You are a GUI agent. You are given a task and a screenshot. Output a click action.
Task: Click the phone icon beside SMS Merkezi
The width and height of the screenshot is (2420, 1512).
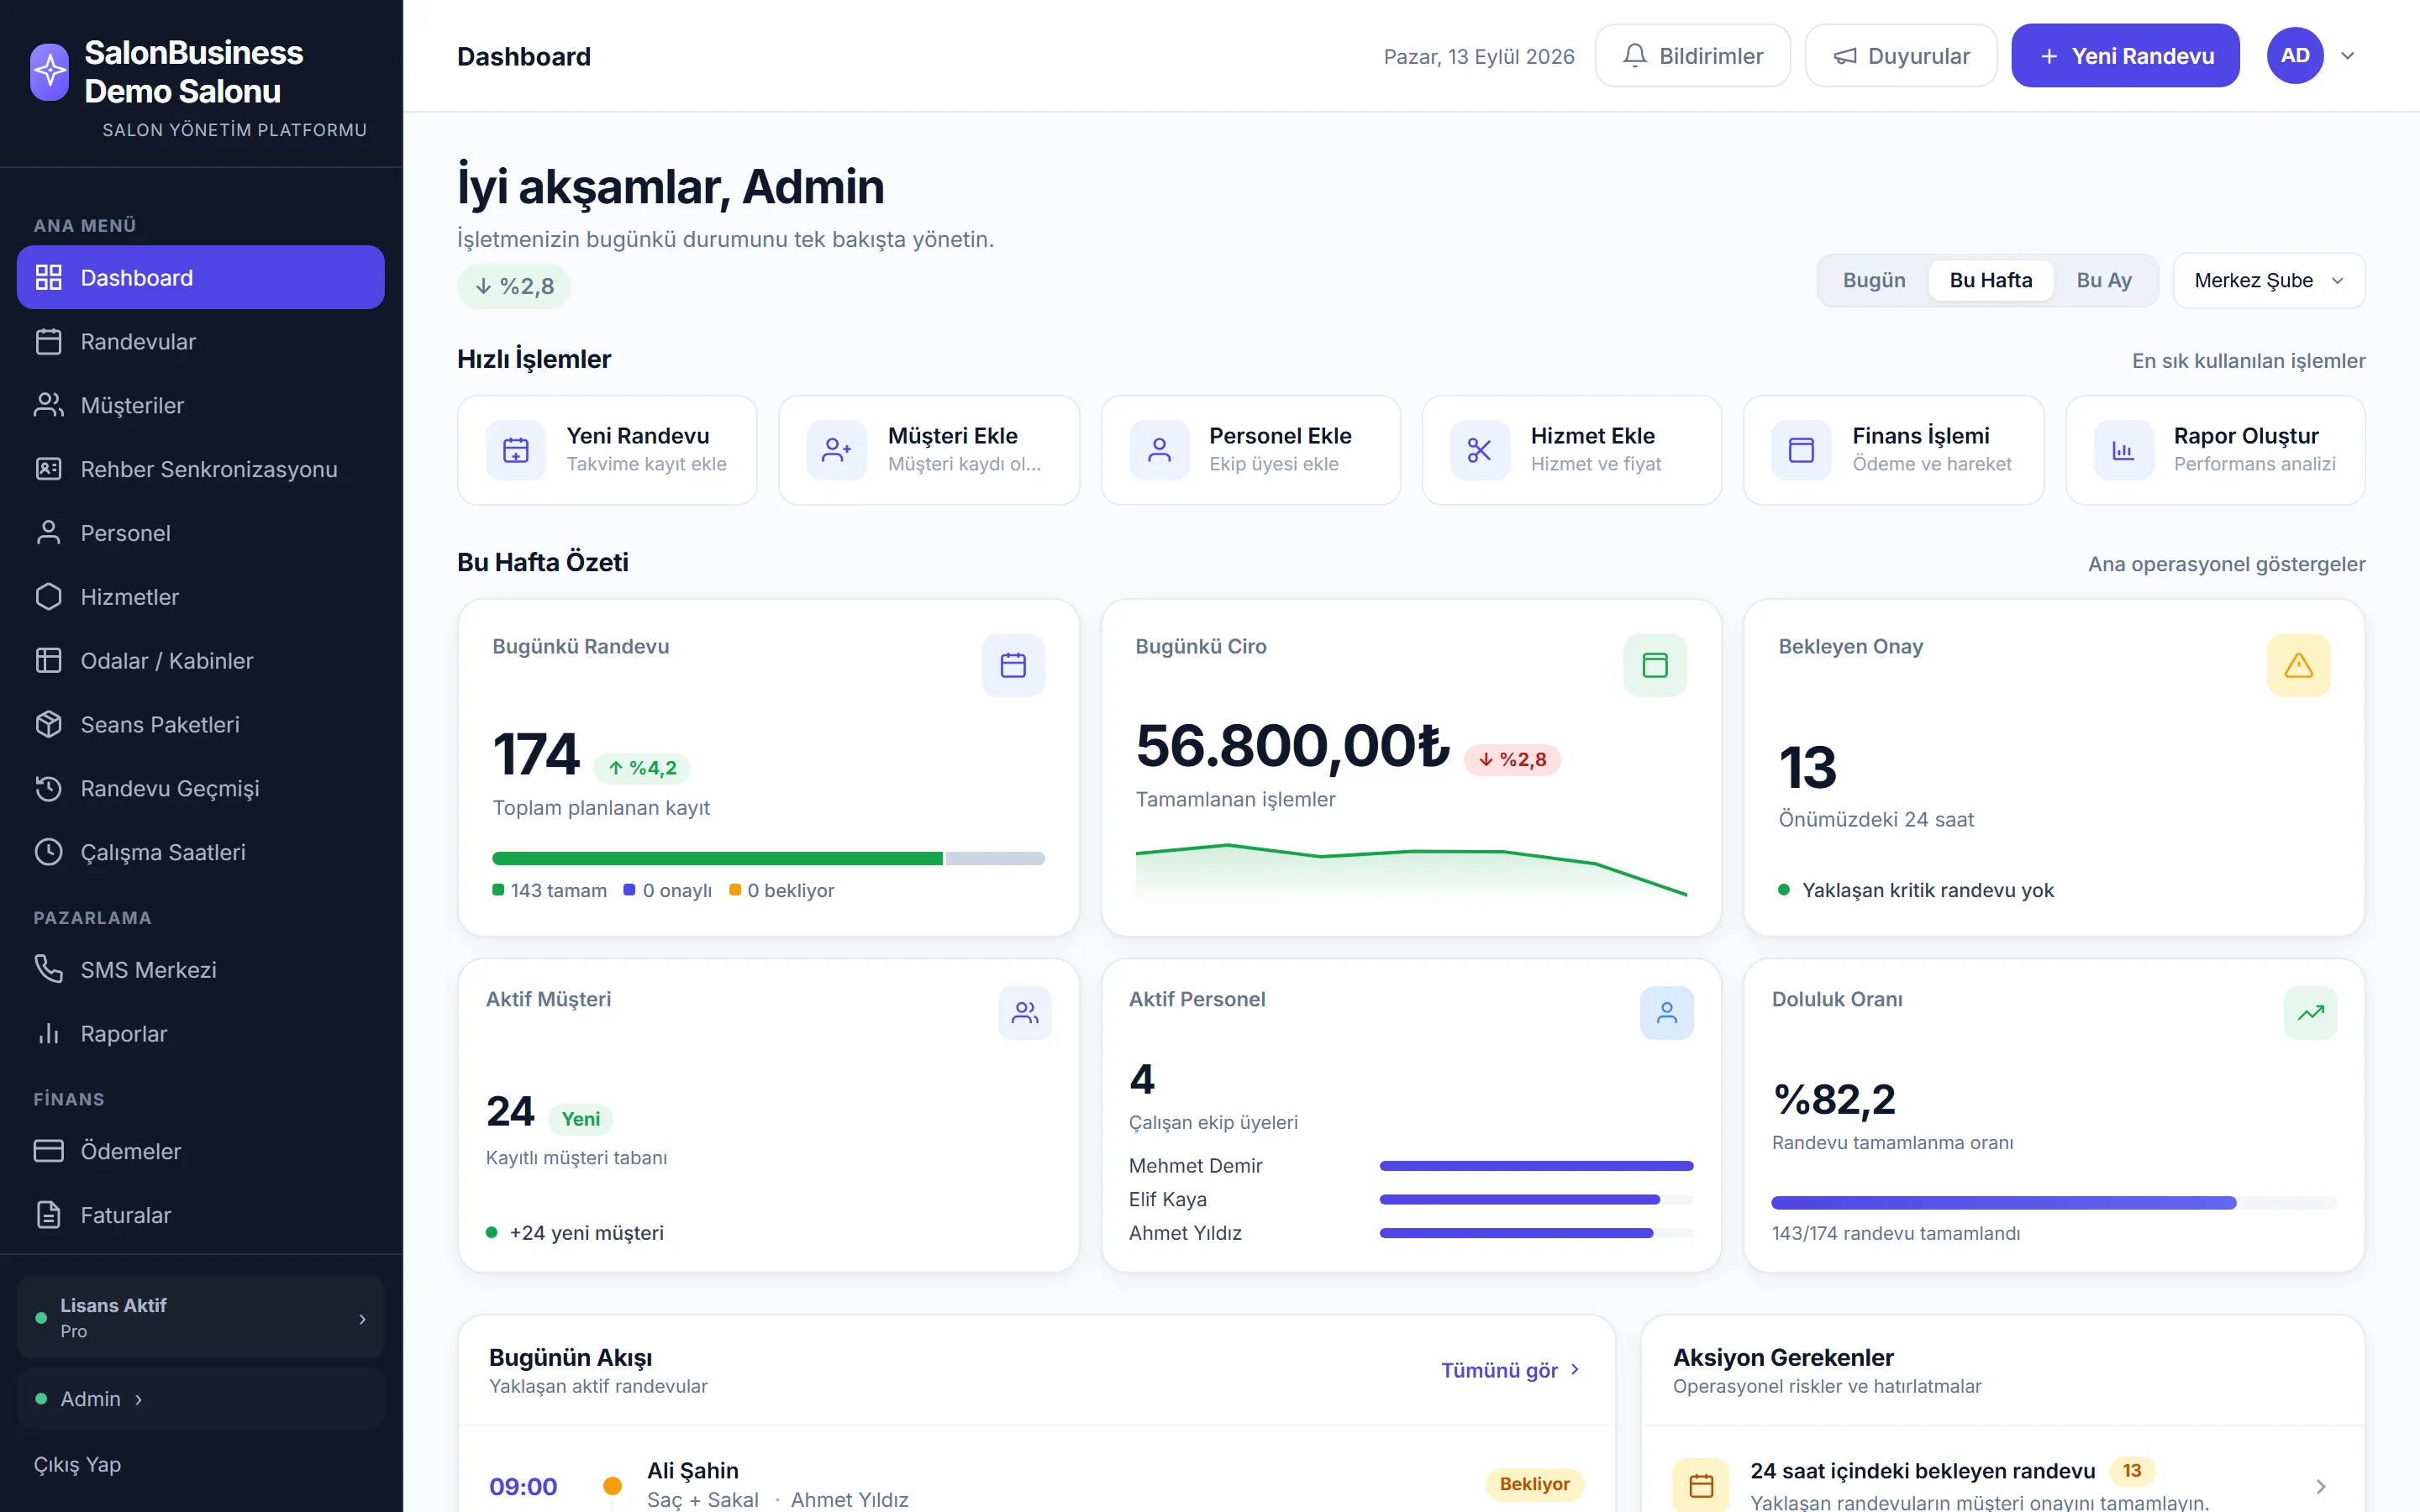coord(49,970)
